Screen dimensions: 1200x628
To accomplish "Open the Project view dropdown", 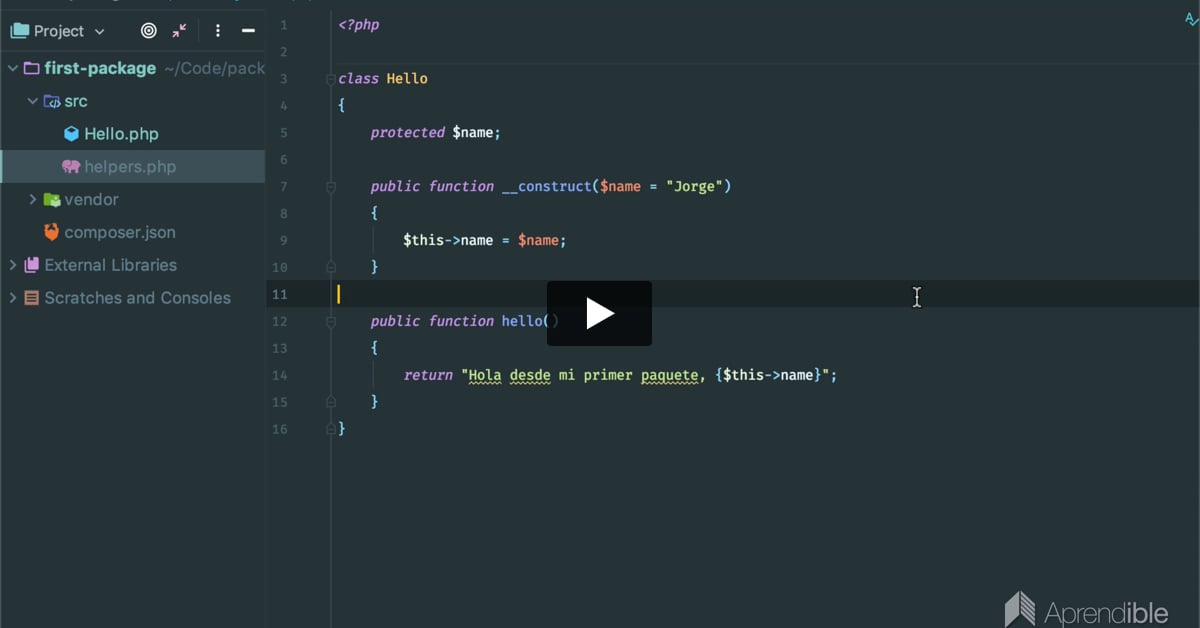I will pyautogui.click(x=99, y=32).
